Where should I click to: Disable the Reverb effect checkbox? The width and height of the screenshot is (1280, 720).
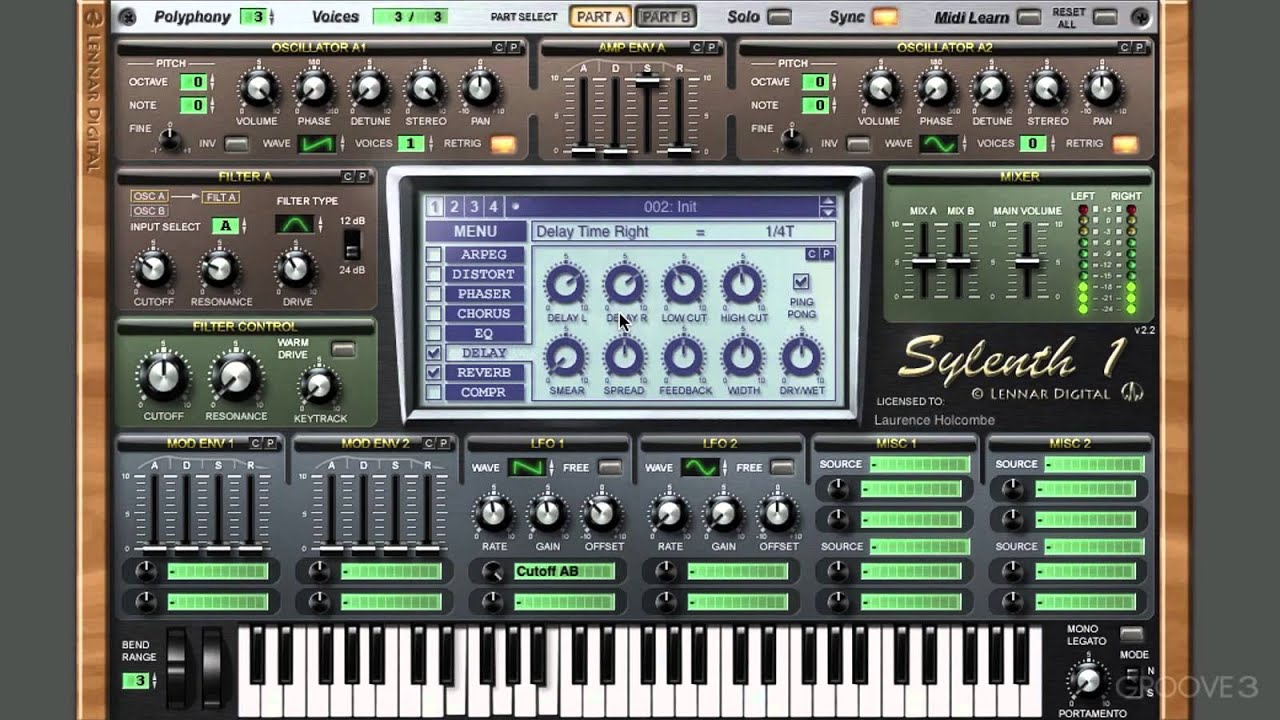(x=434, y=372)
